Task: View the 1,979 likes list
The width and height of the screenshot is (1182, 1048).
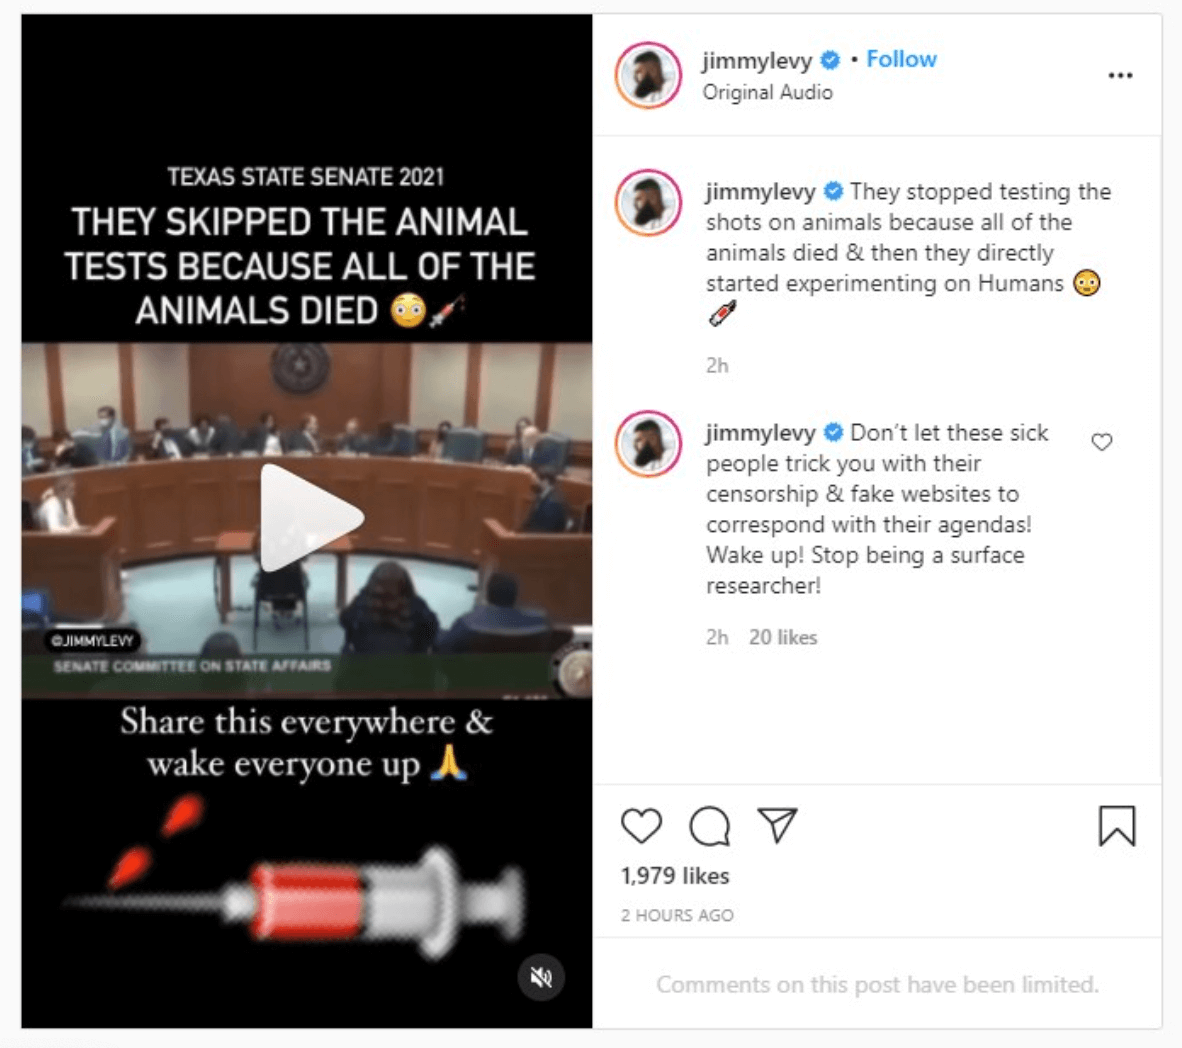Action: (675, 875)
